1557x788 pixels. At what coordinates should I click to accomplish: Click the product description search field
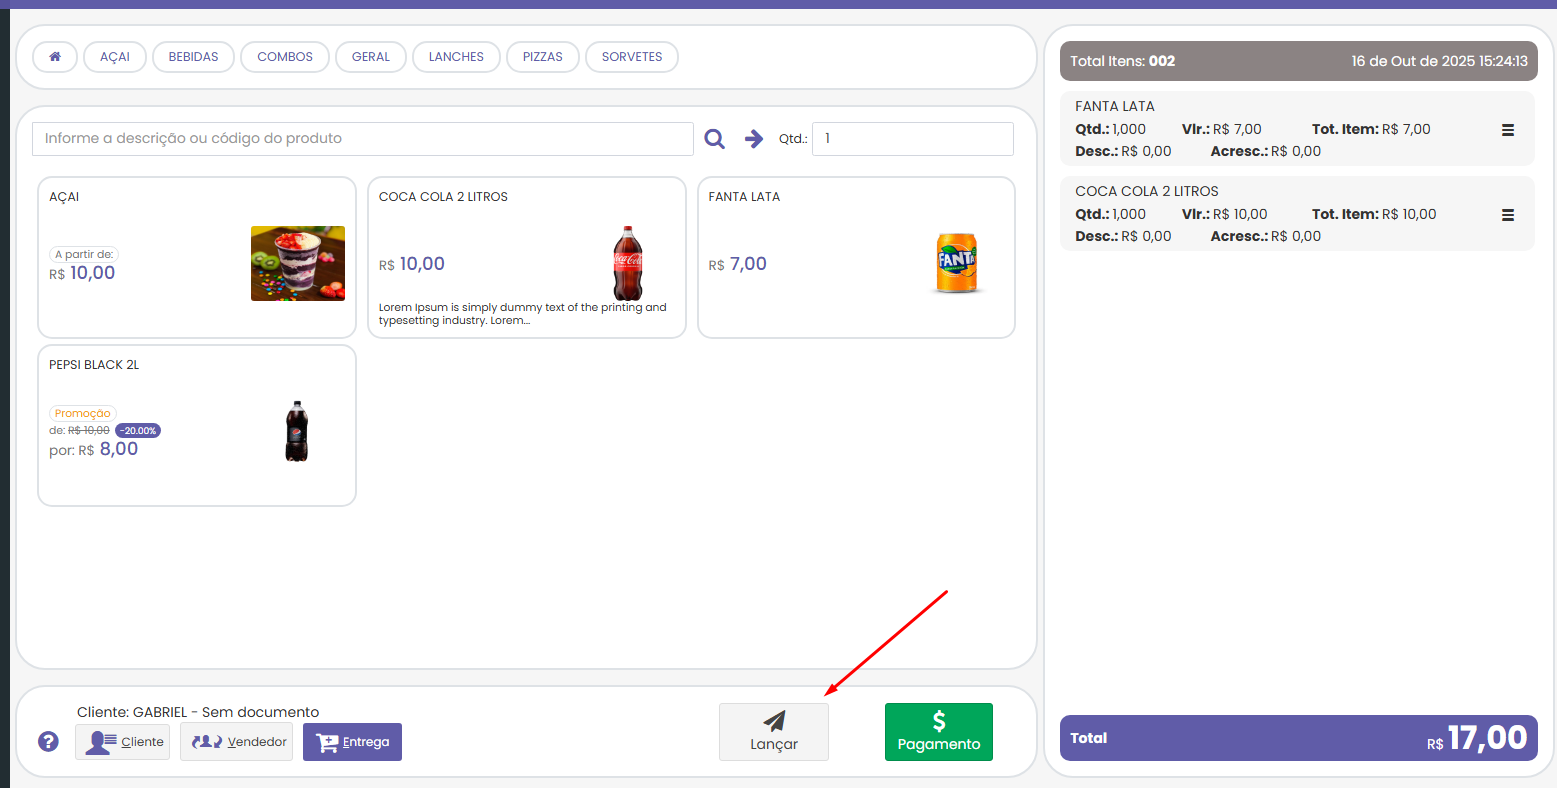(362, 139)
